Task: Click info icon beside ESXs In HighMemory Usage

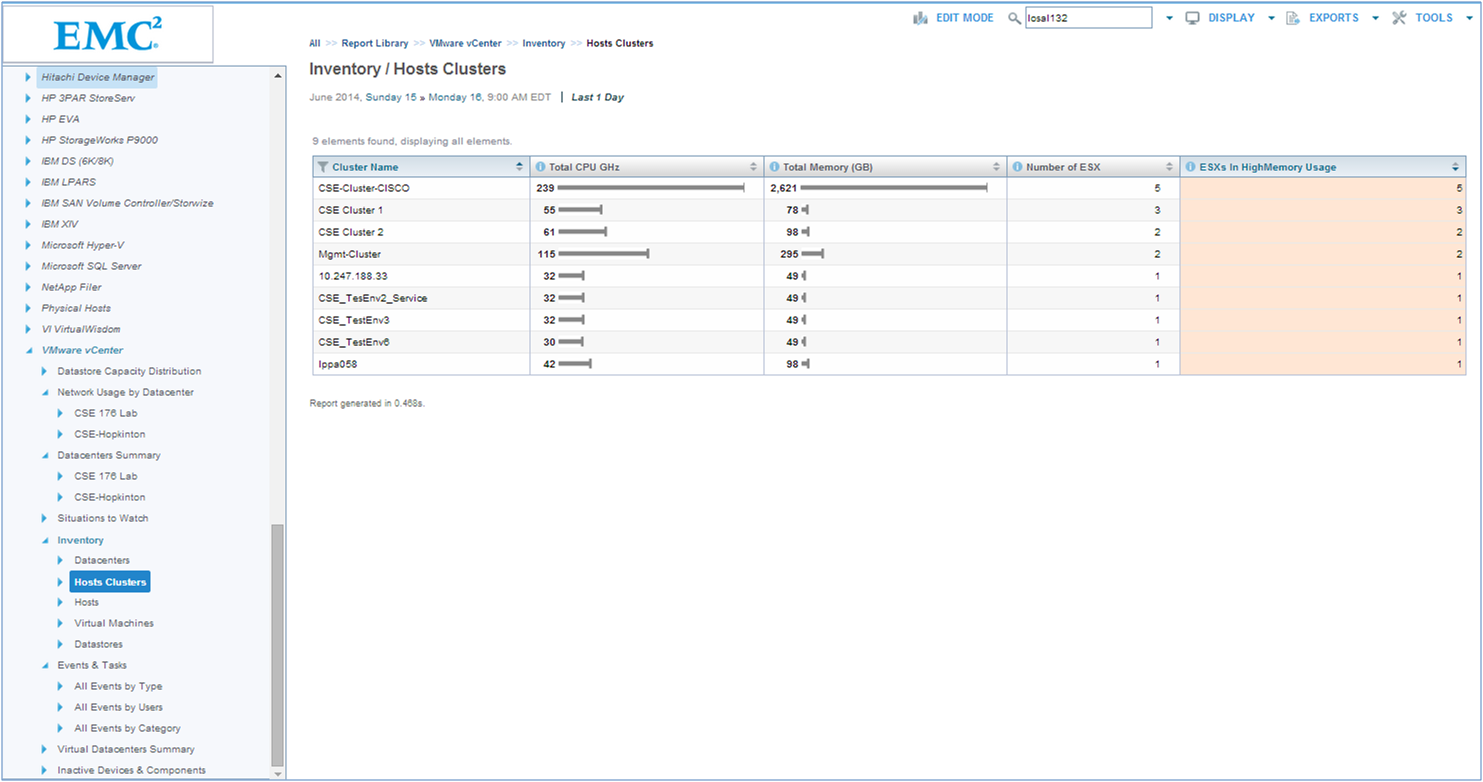Action: tap(1191, 167)
